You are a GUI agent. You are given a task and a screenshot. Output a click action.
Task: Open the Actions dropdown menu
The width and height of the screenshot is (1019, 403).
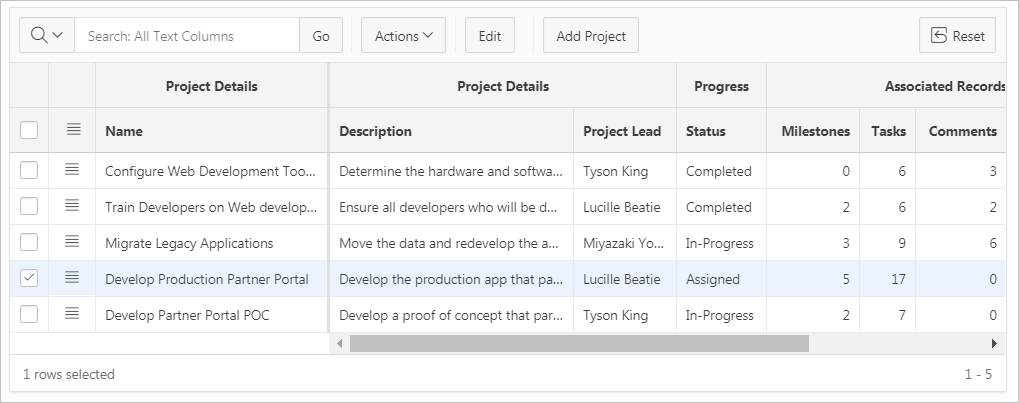pyautogui.click(x=403, y=36)
